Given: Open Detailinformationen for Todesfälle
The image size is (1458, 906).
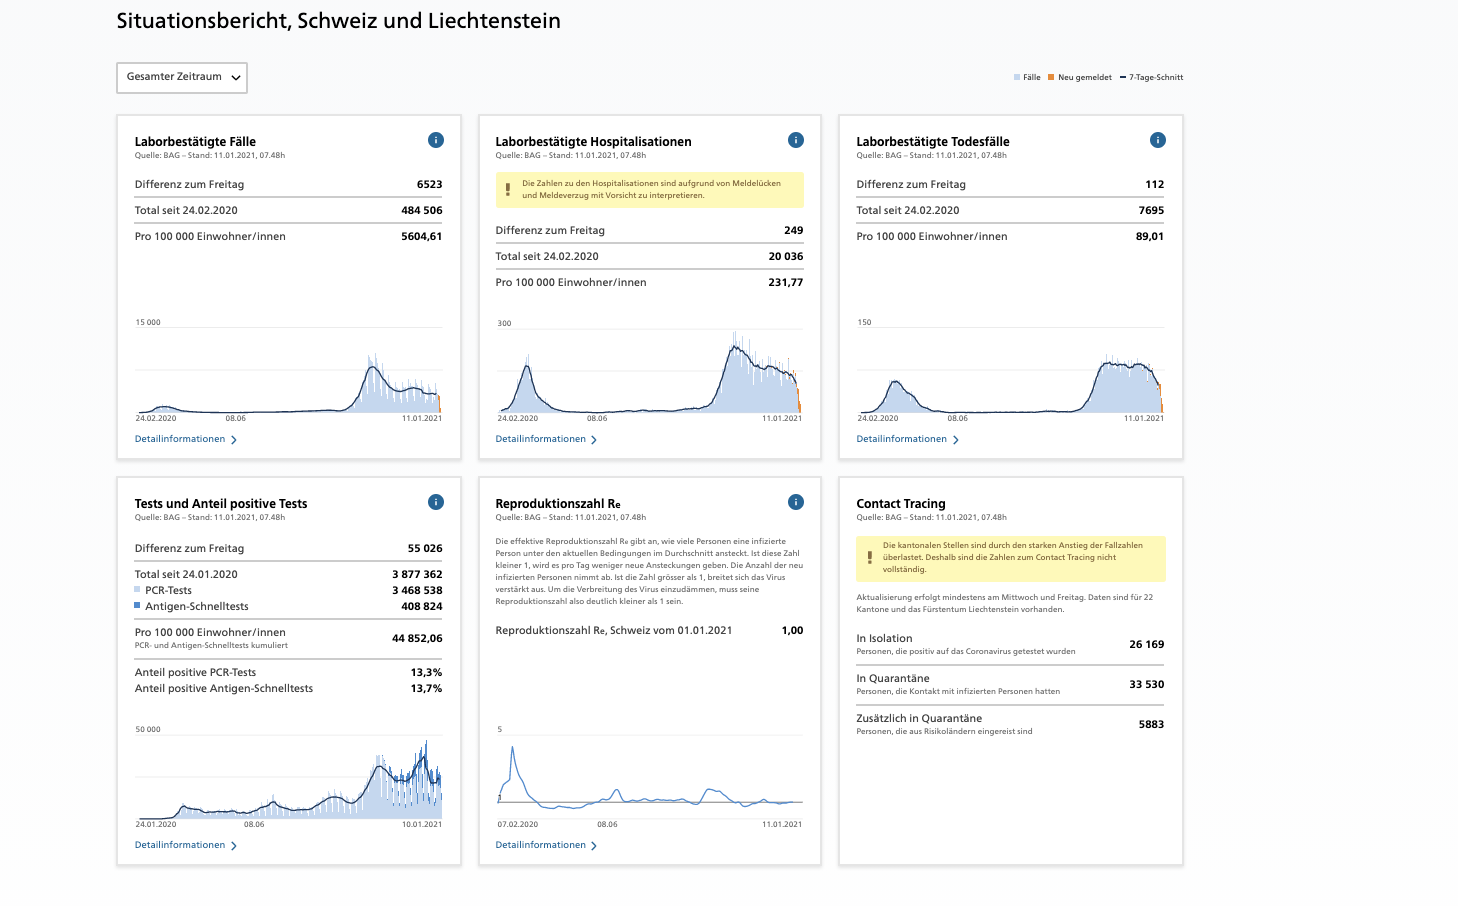Looking at the screenshot, I should [x=907, y=439].
